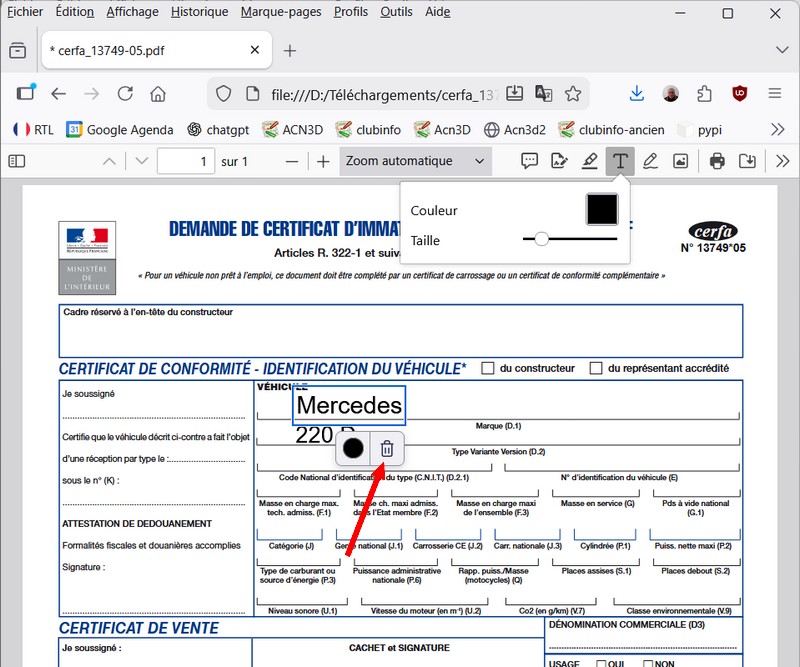Save the PDF with download icon
This screenshot has width=800, height=667.
[x=747, y=161]
